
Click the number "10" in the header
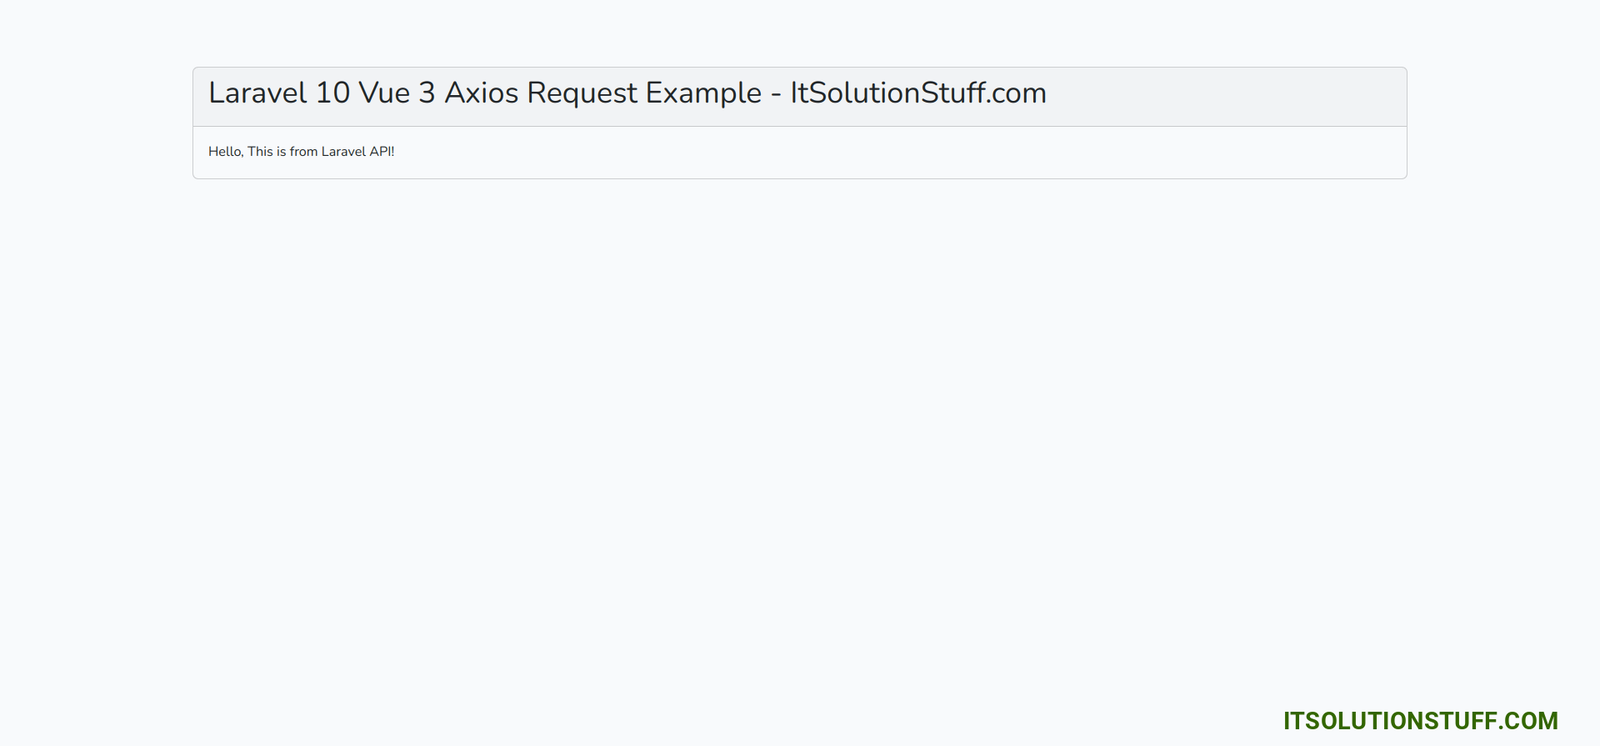click(x=333, y=93)
